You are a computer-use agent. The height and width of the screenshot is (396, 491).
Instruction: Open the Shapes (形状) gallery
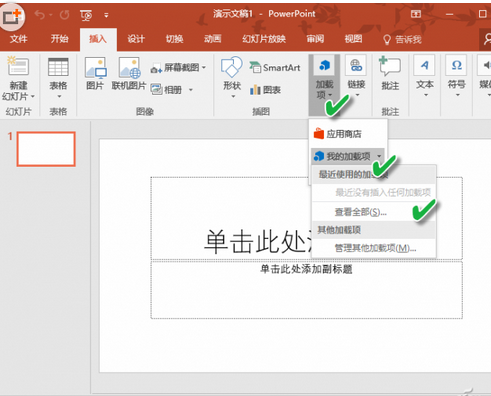[x=231, y=67]
